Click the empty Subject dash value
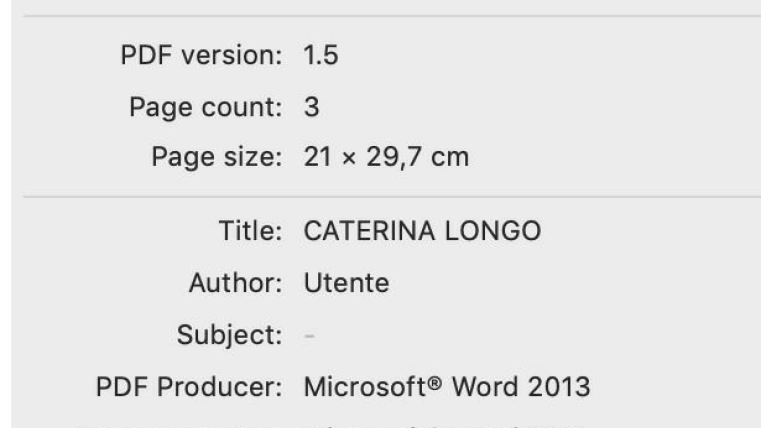This screenshot has width=761, height=428. coord(309,335)
